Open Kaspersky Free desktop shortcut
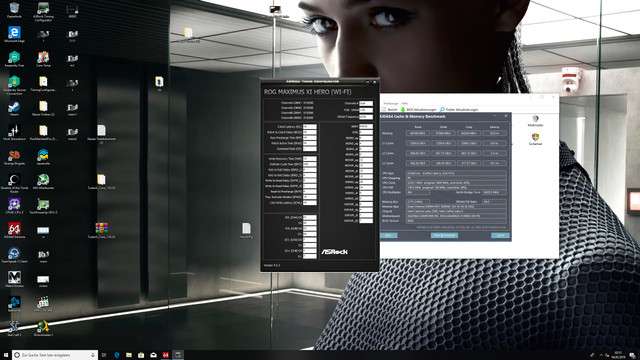Viewport: 640px width, 360px height. pos(14,59)
